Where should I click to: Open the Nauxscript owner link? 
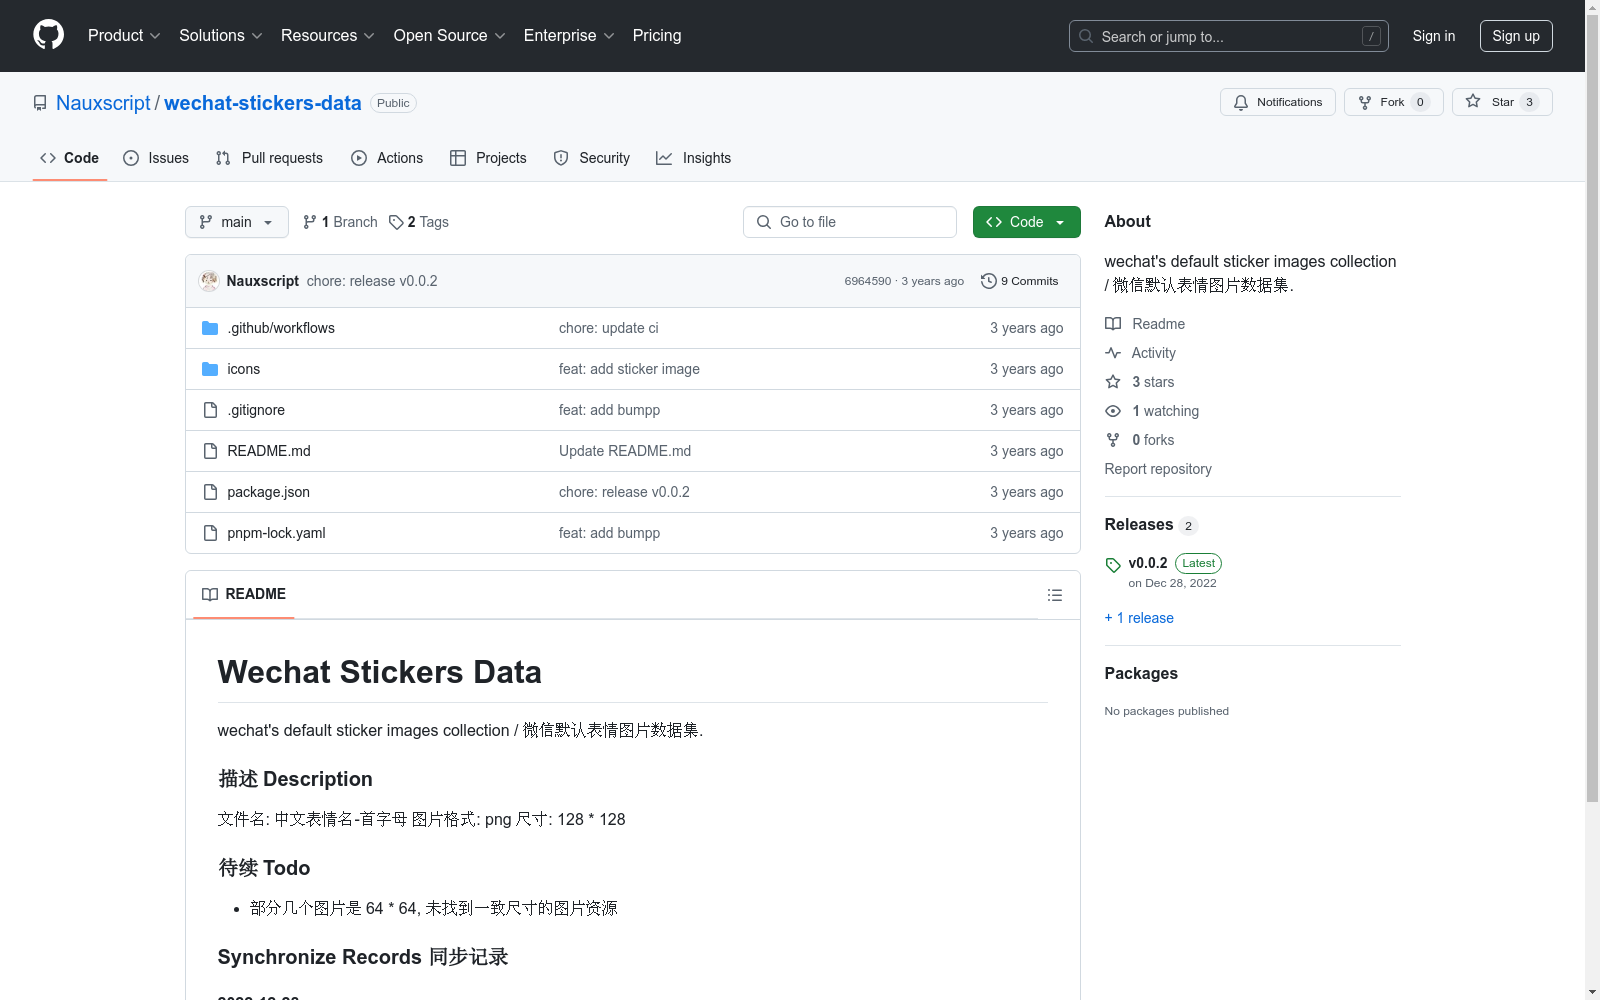103,103
